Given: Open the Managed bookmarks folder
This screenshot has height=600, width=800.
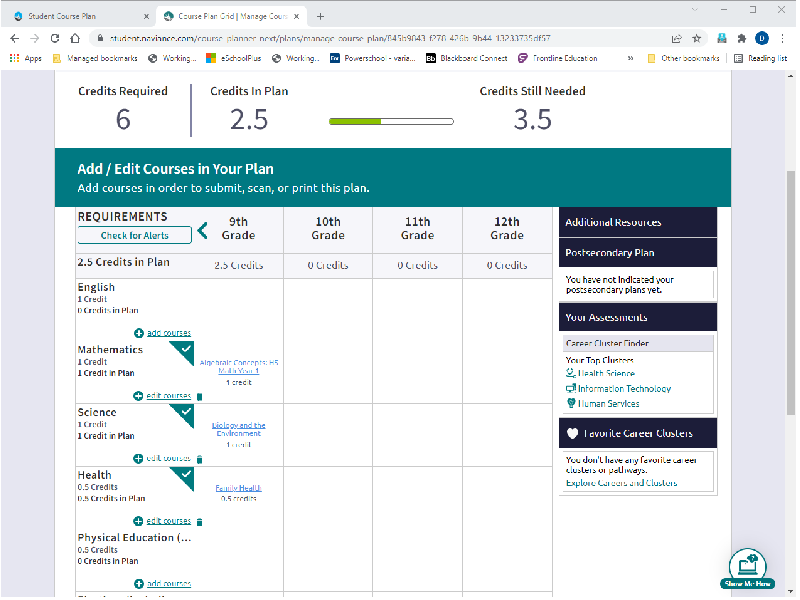Looking at the screenshot, I should (x=95, y=58).
